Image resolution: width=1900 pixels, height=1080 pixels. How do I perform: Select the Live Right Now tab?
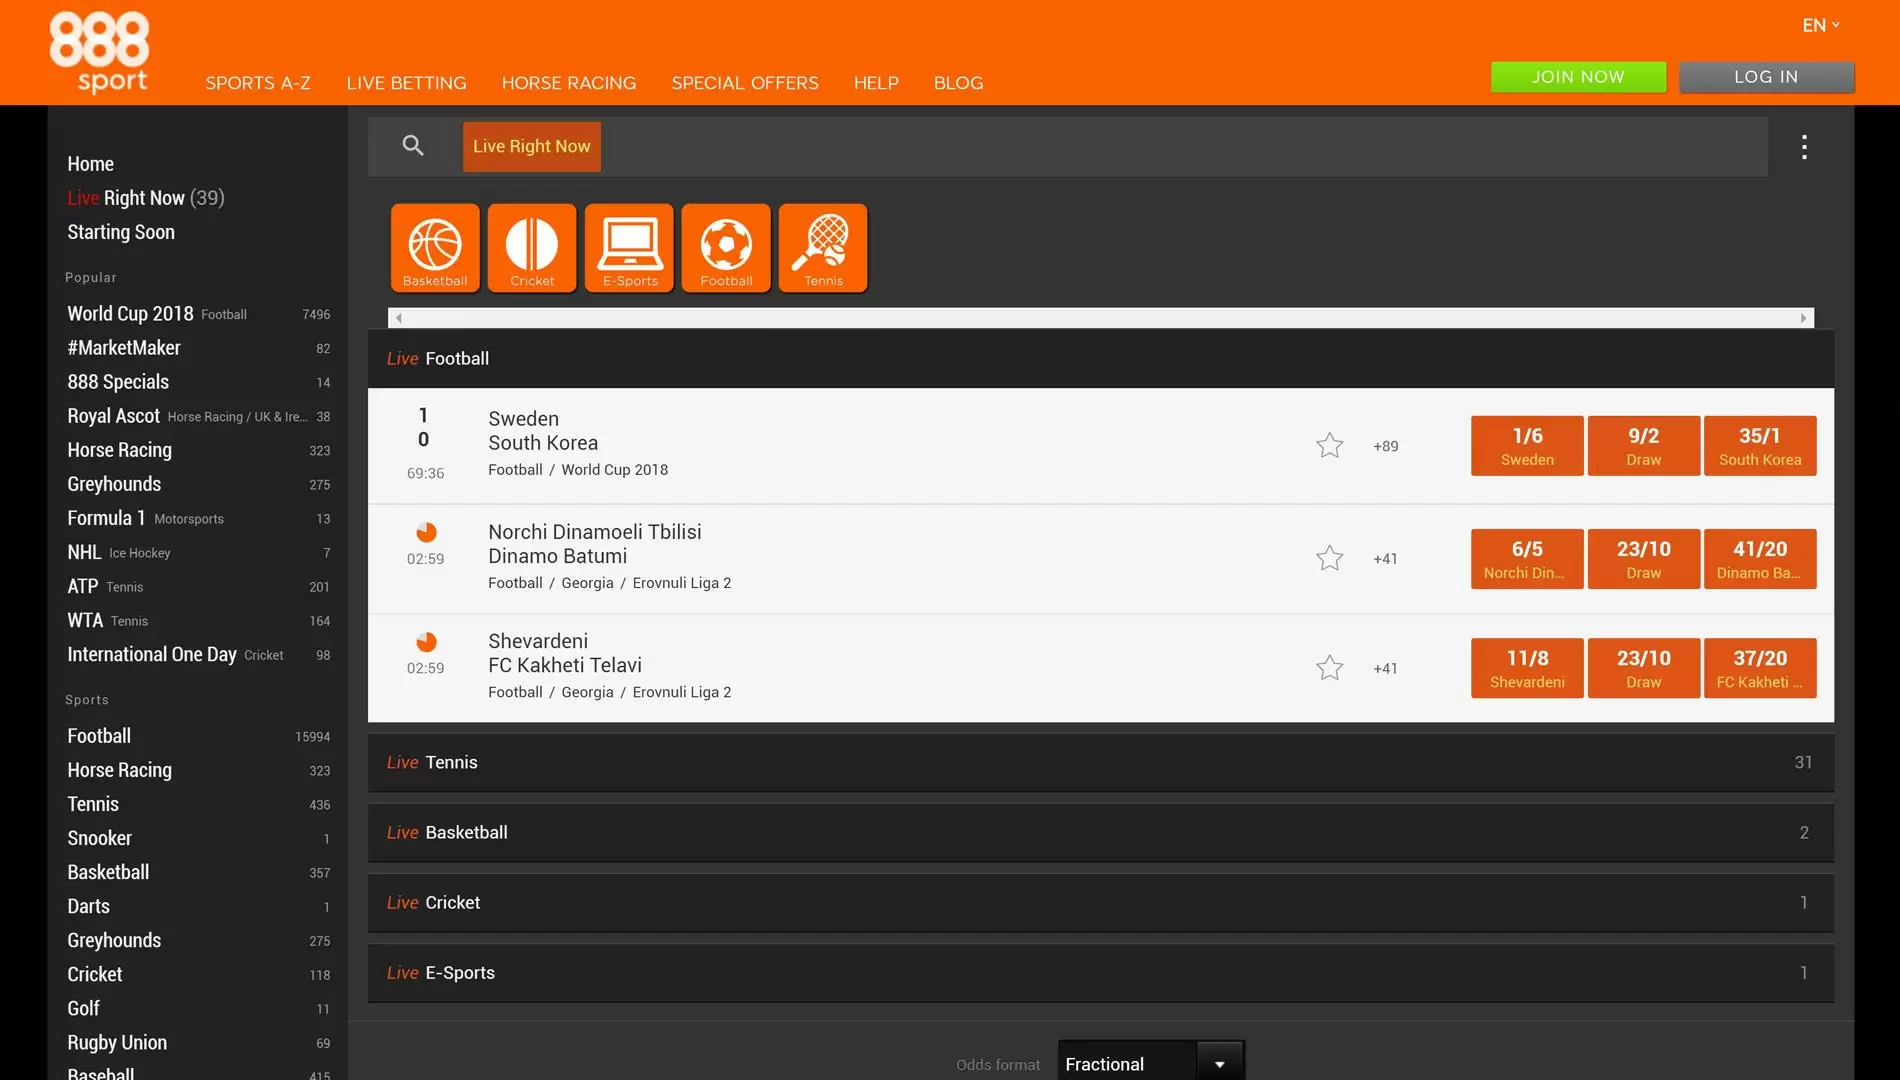(531, 146)
